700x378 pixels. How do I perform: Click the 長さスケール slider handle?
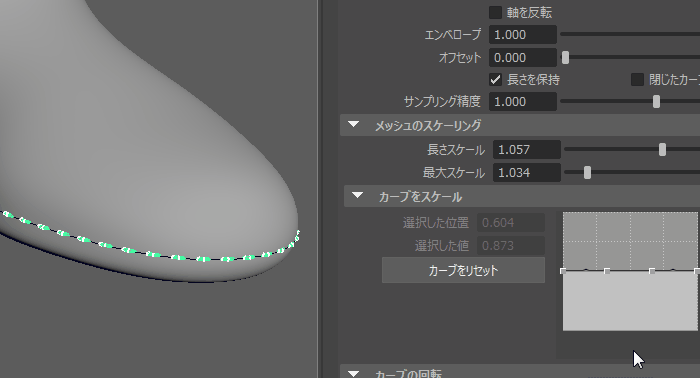click(x=662, y=150)
